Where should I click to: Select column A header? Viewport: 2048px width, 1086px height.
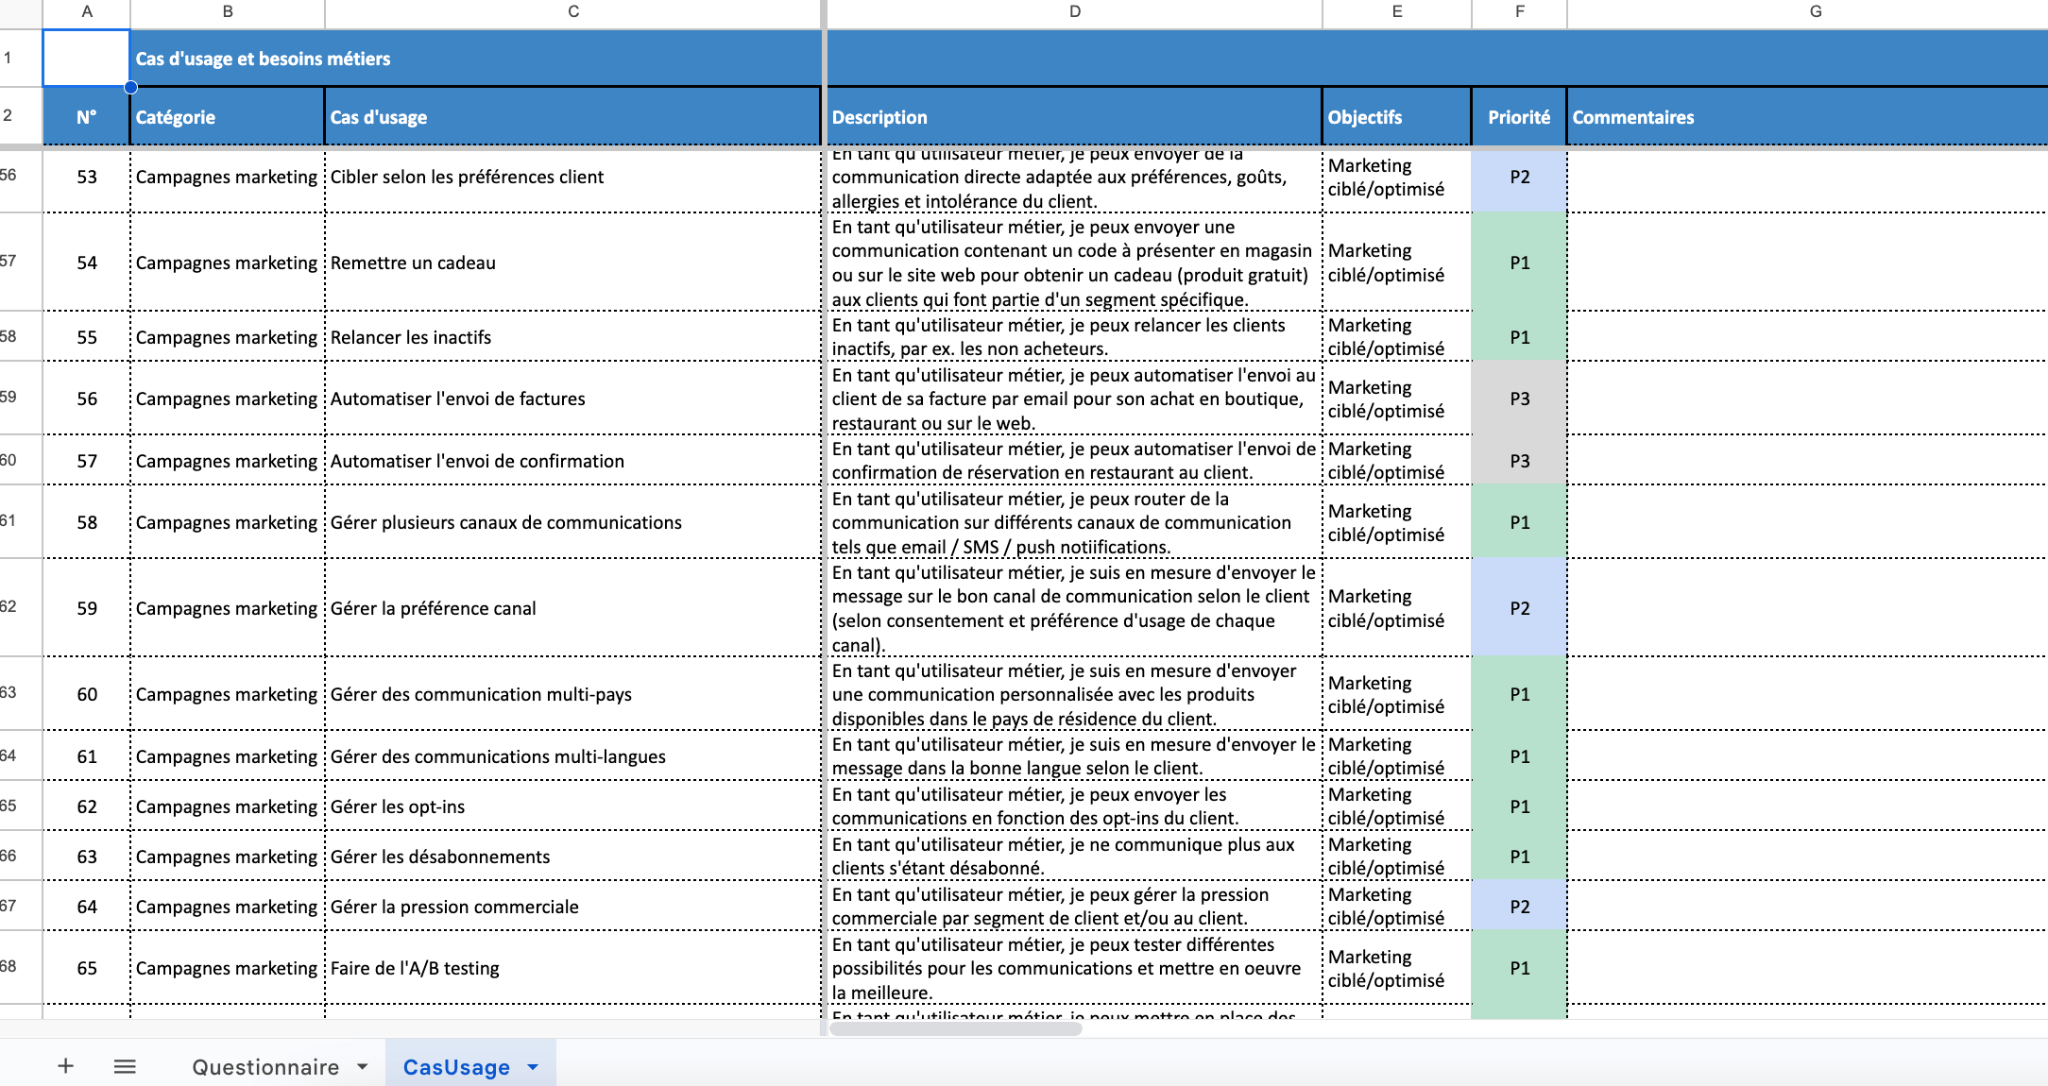[x=86, y=12]
